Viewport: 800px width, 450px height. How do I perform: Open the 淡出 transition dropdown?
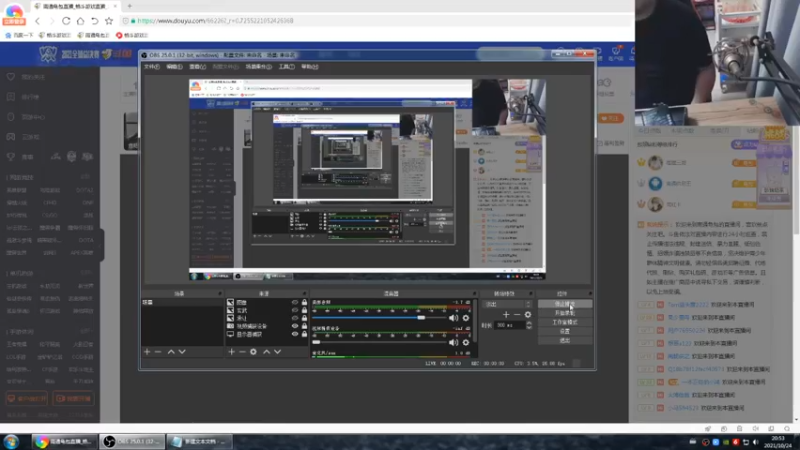tap(508, 304)
